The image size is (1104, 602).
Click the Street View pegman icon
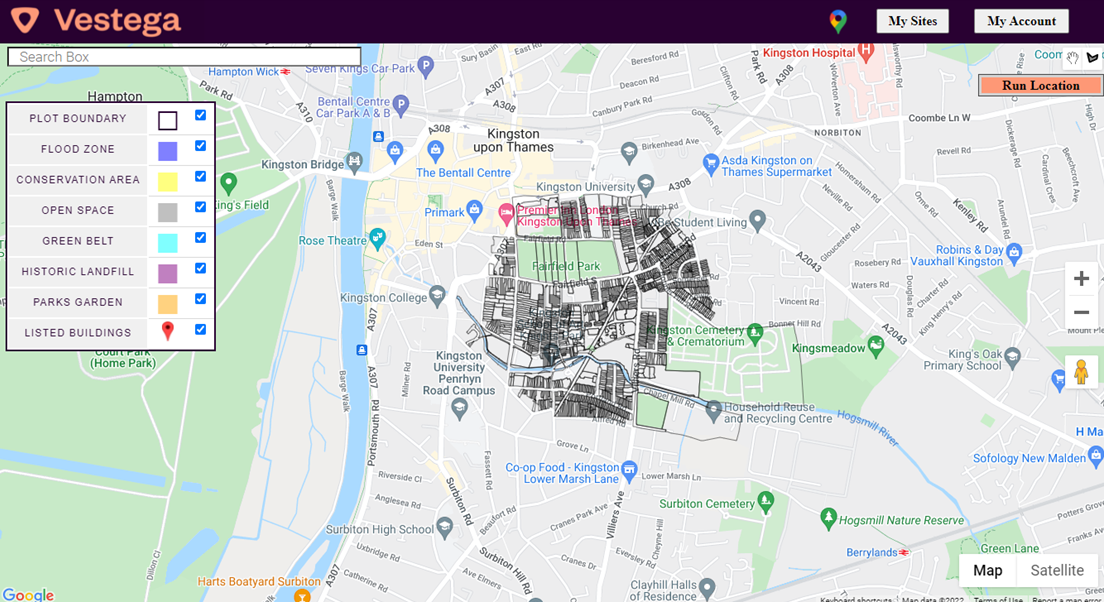(x=1081, y=372)
